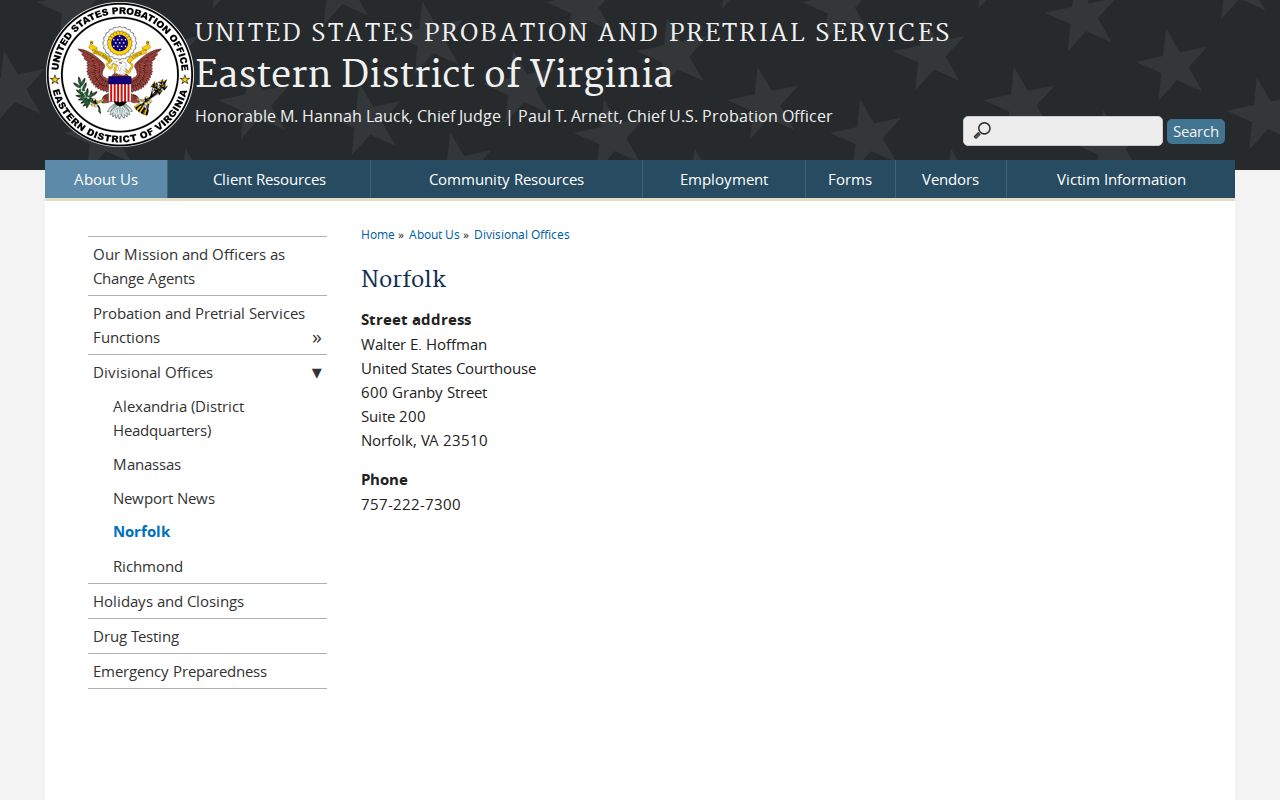Viewport: 1280px width, 800px height.
Task: Click the Suite 200 address line
Action: coord(393,417)
